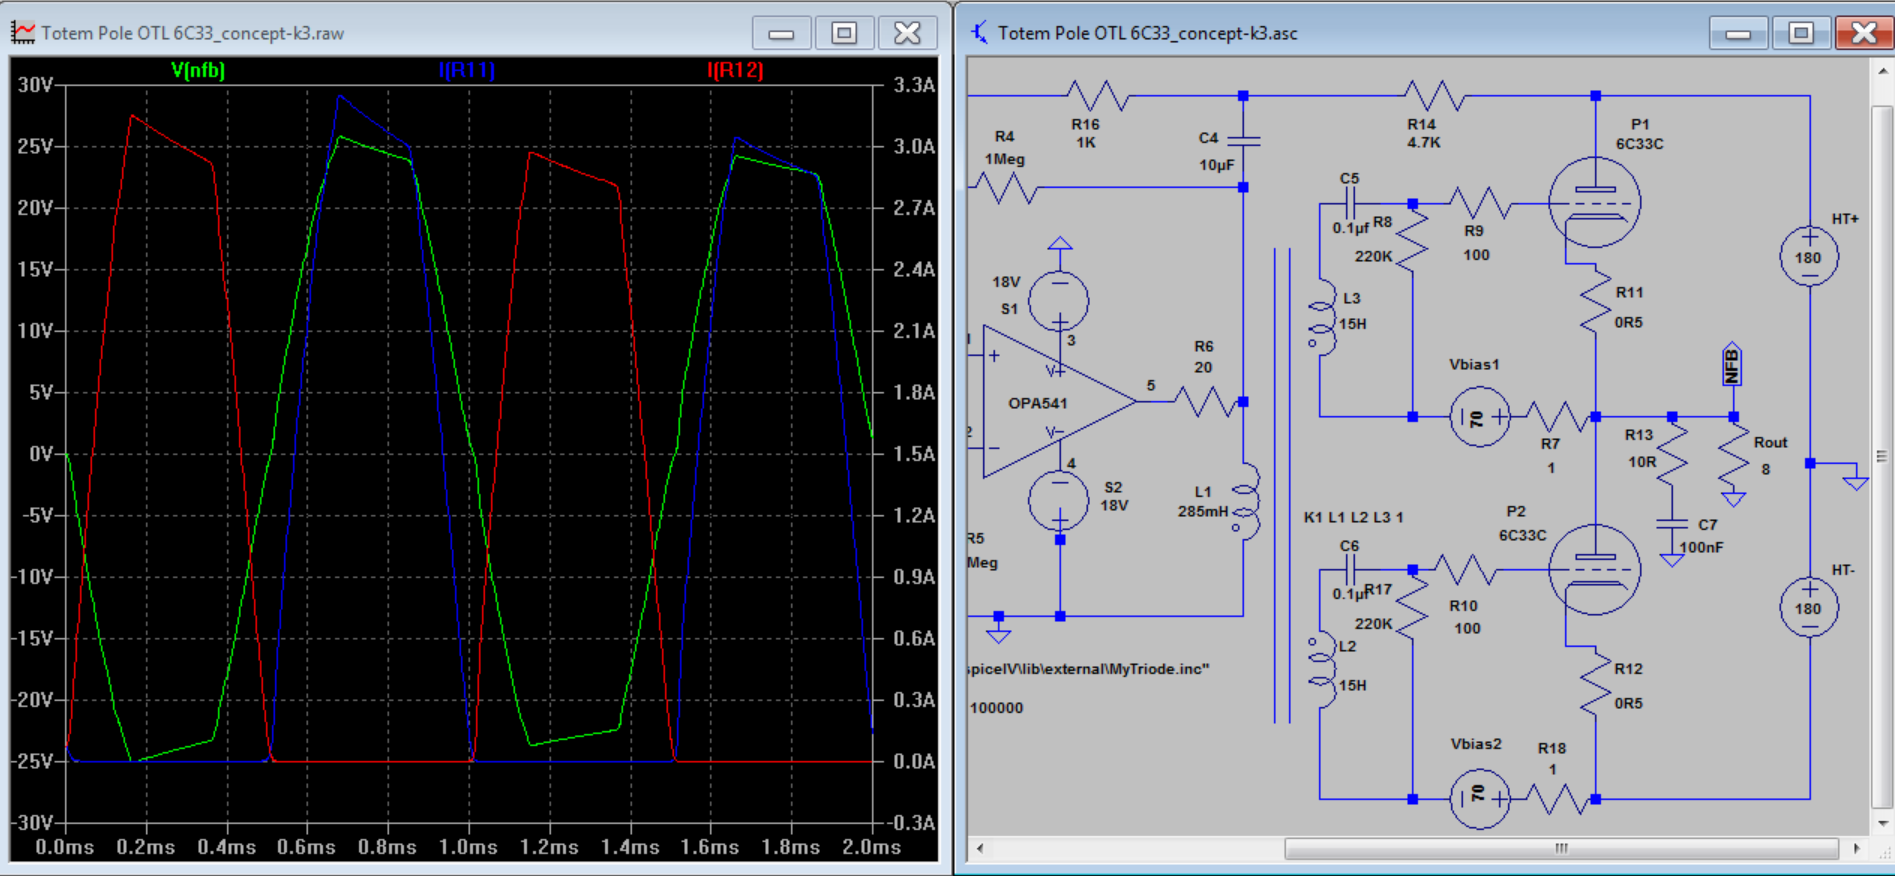This screenshot has width=1895, height=876.
Task: Click the schematic scroll-right arrow
Action: coord(1857,848)
